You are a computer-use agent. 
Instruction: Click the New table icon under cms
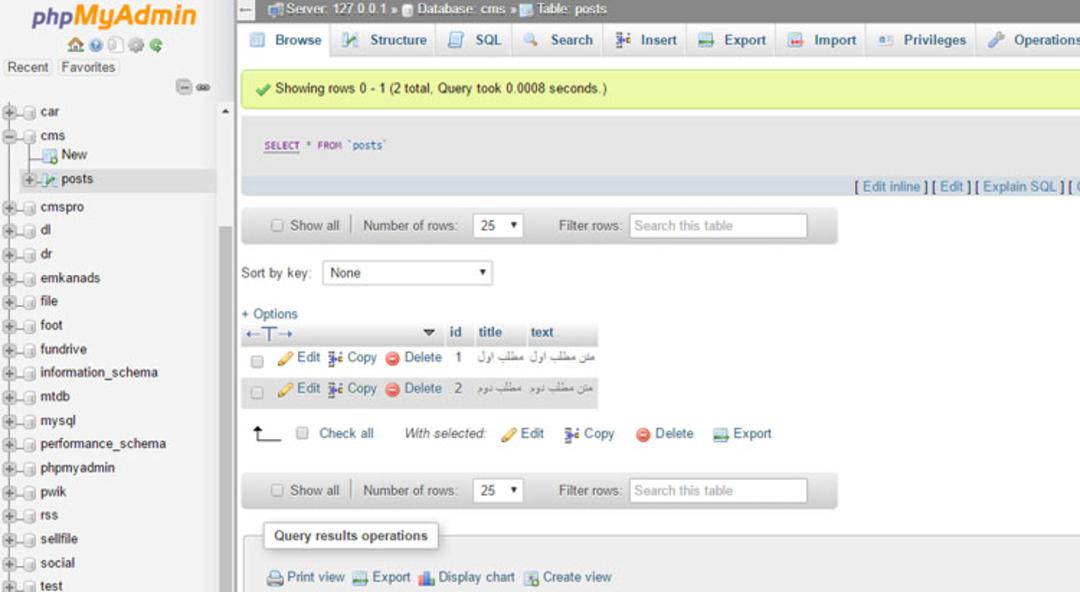(50, 156)
